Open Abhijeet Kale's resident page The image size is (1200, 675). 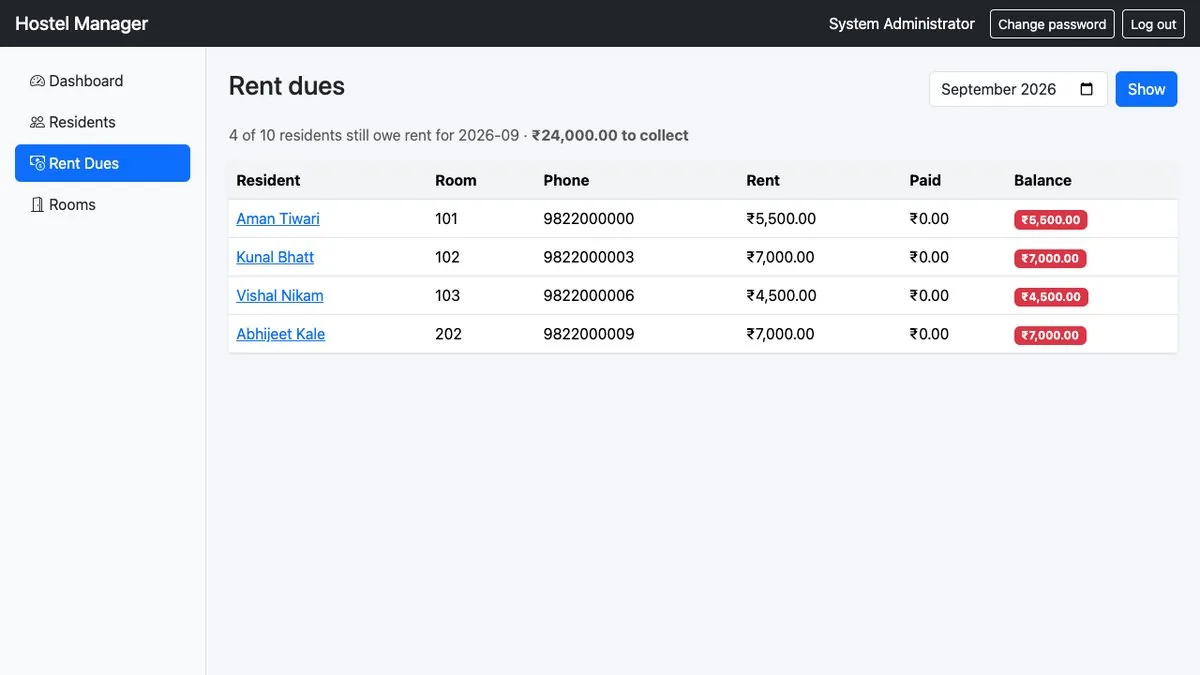click(281, 334)
